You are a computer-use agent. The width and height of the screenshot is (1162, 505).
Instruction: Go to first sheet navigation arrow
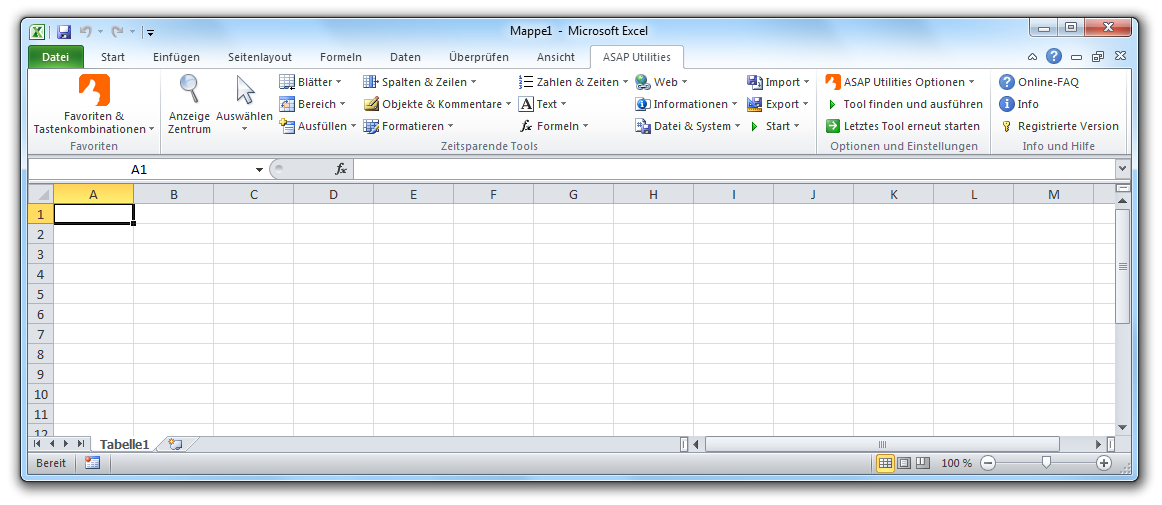[38, 443]
